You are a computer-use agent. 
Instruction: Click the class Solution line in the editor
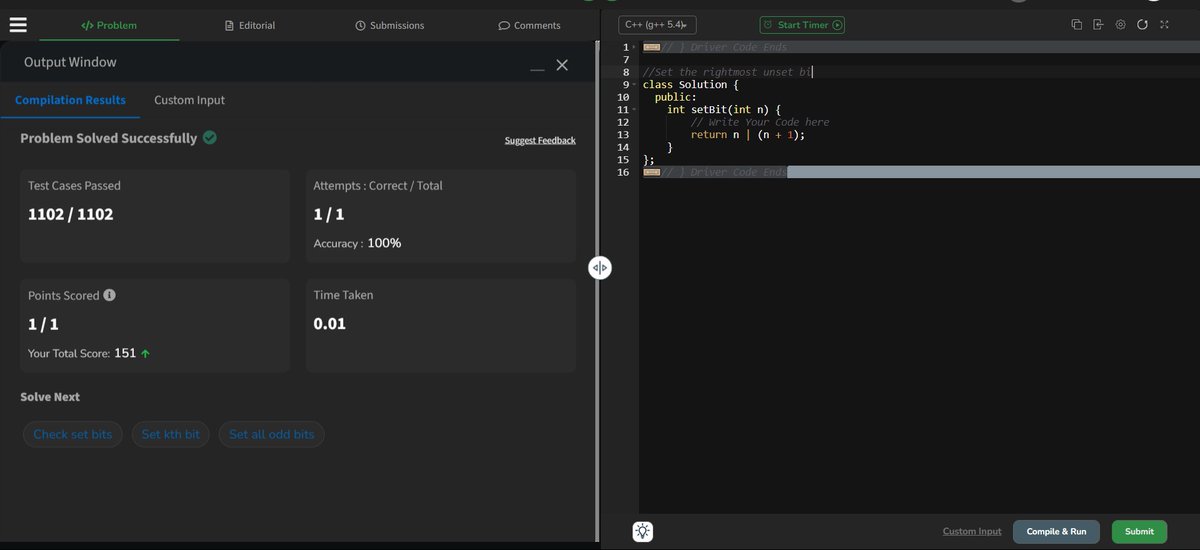coord(691,85)
